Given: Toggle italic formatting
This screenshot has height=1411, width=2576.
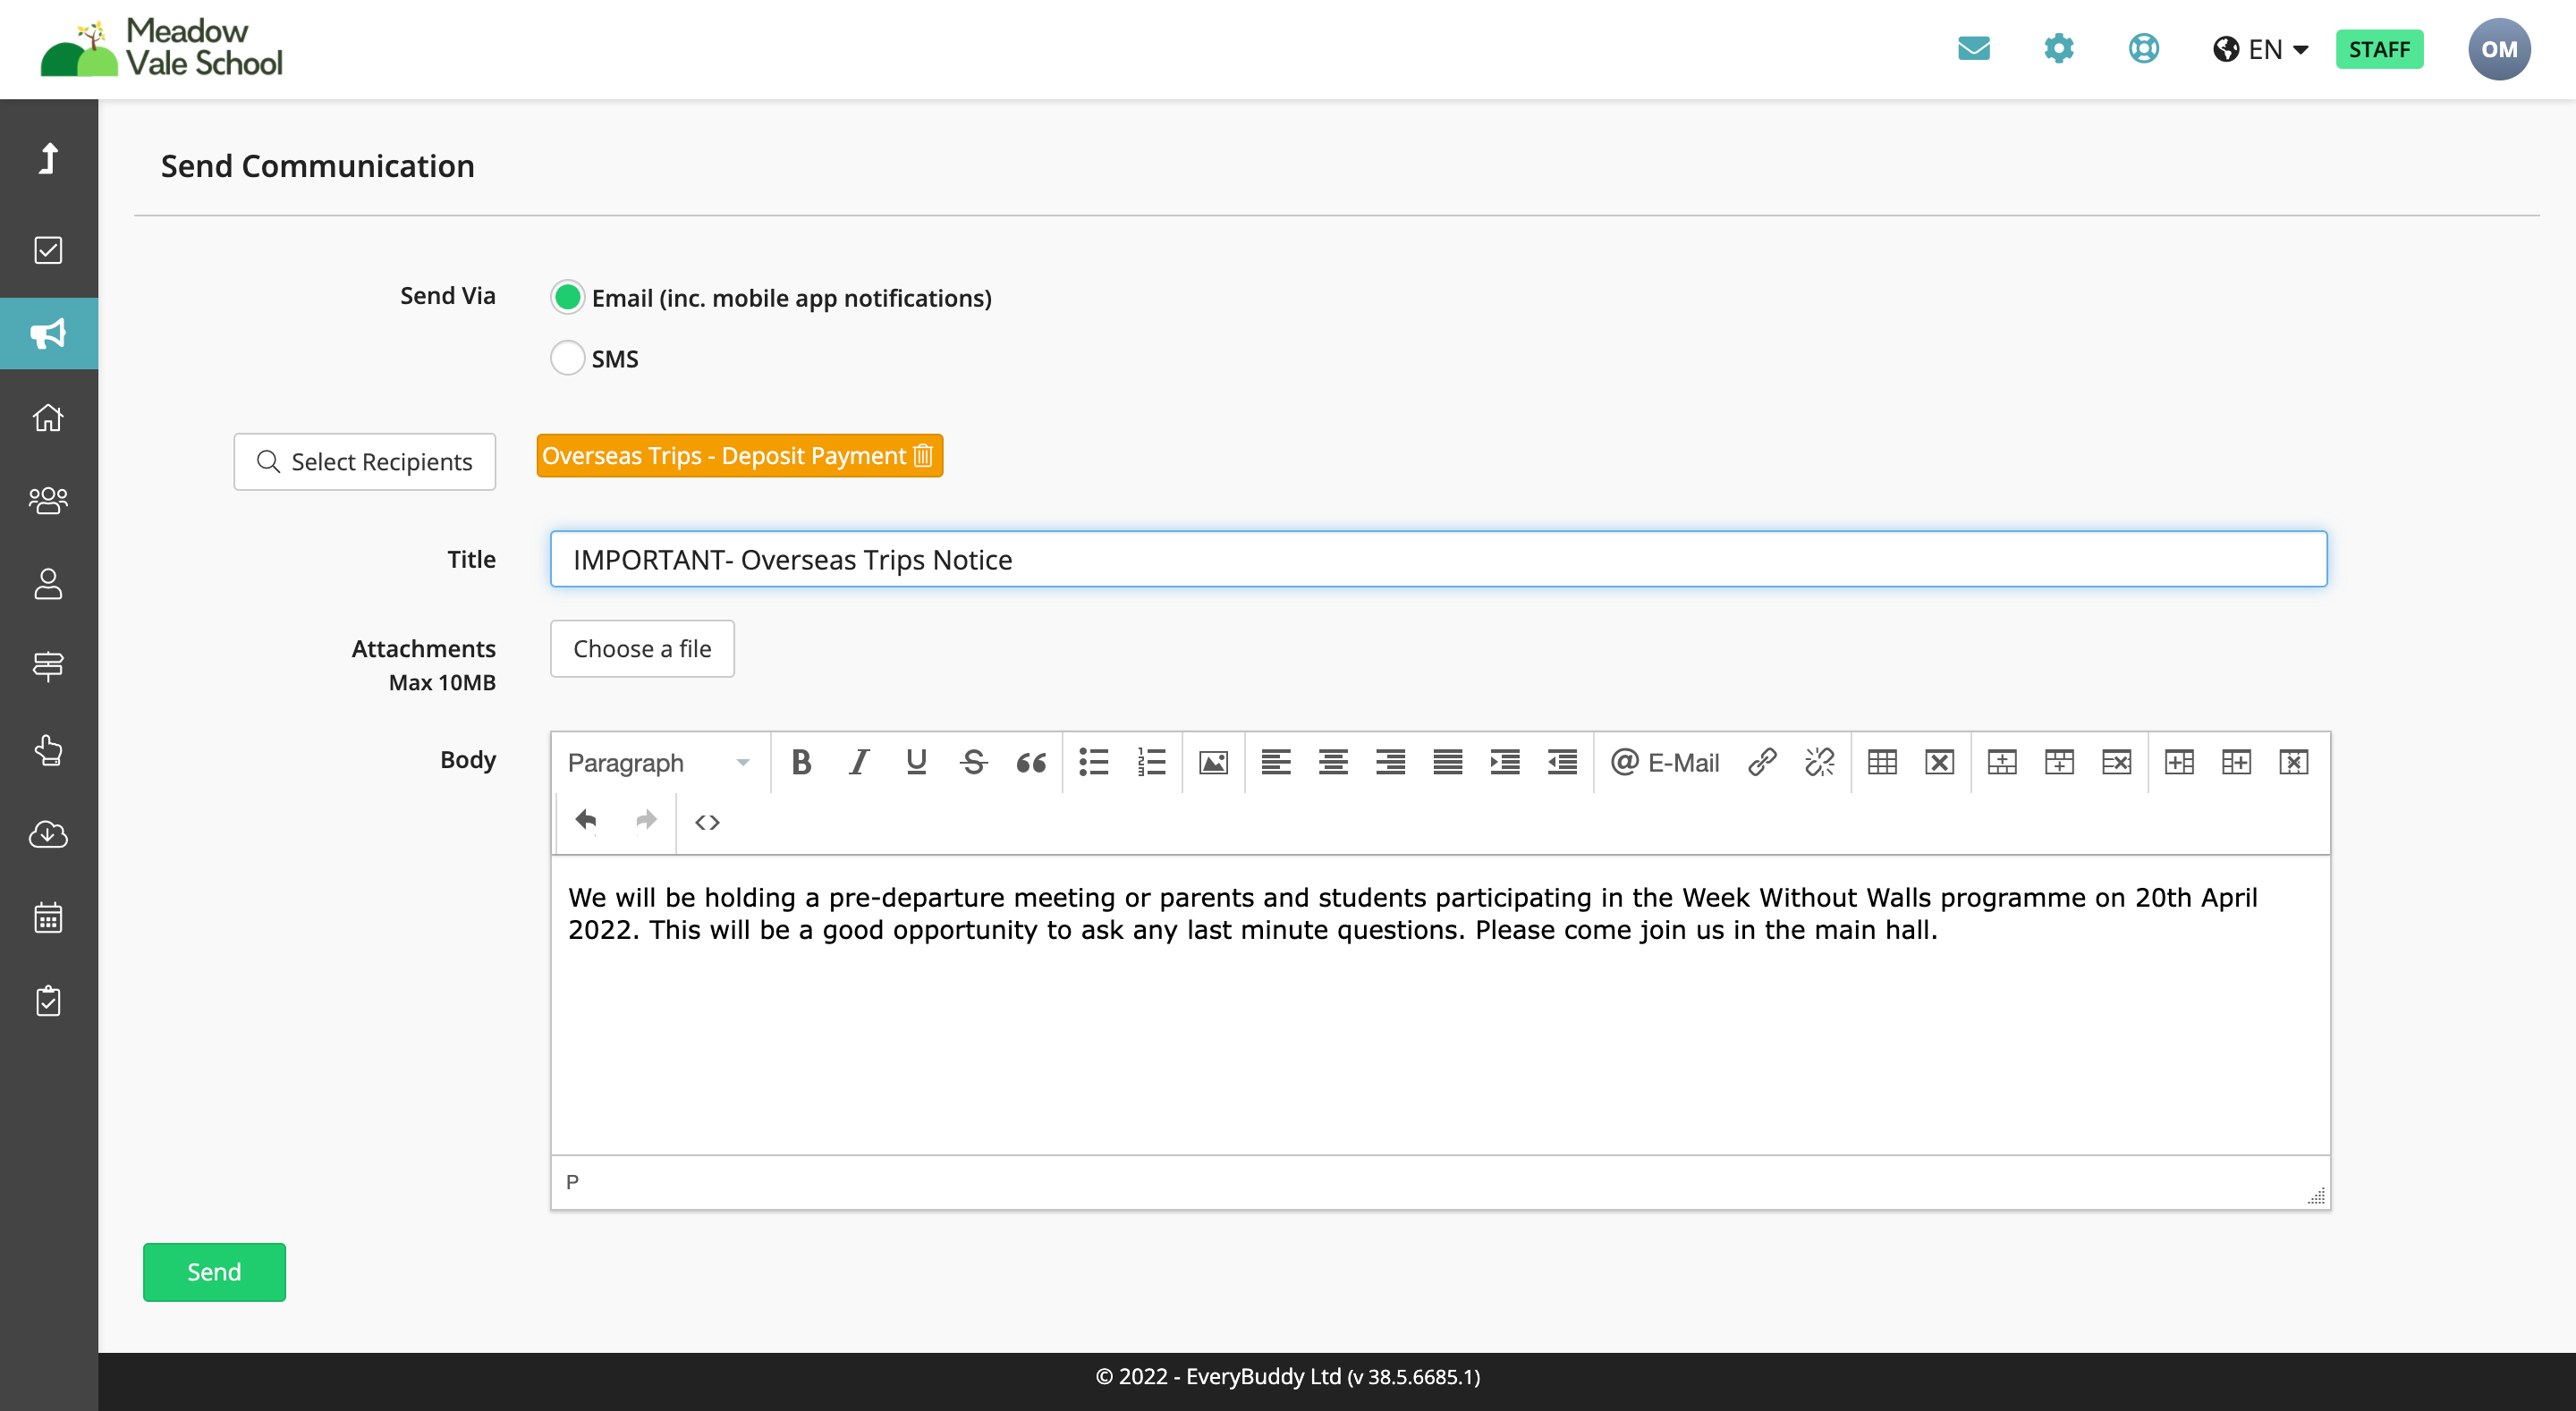Looking at the screenshot, I should 858,763.
